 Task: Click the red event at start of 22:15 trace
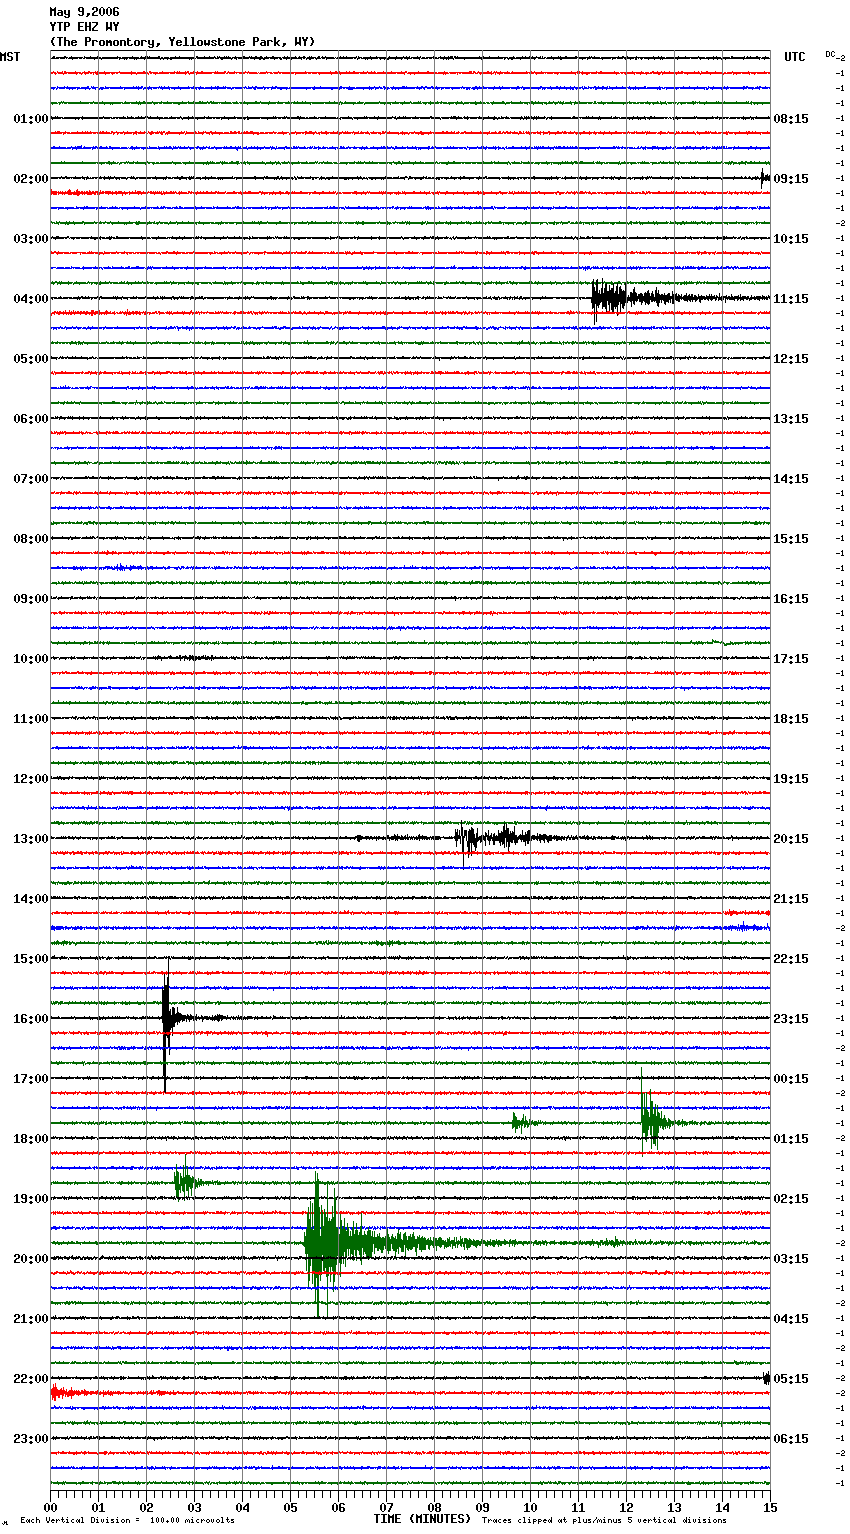pyautogui.click(x=68, y=1393)
